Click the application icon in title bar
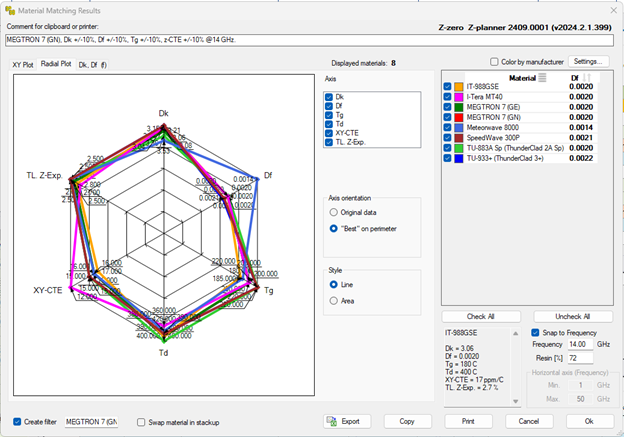Image resolution: width=624 pixels, height=437 pixels. pos(9,8)
